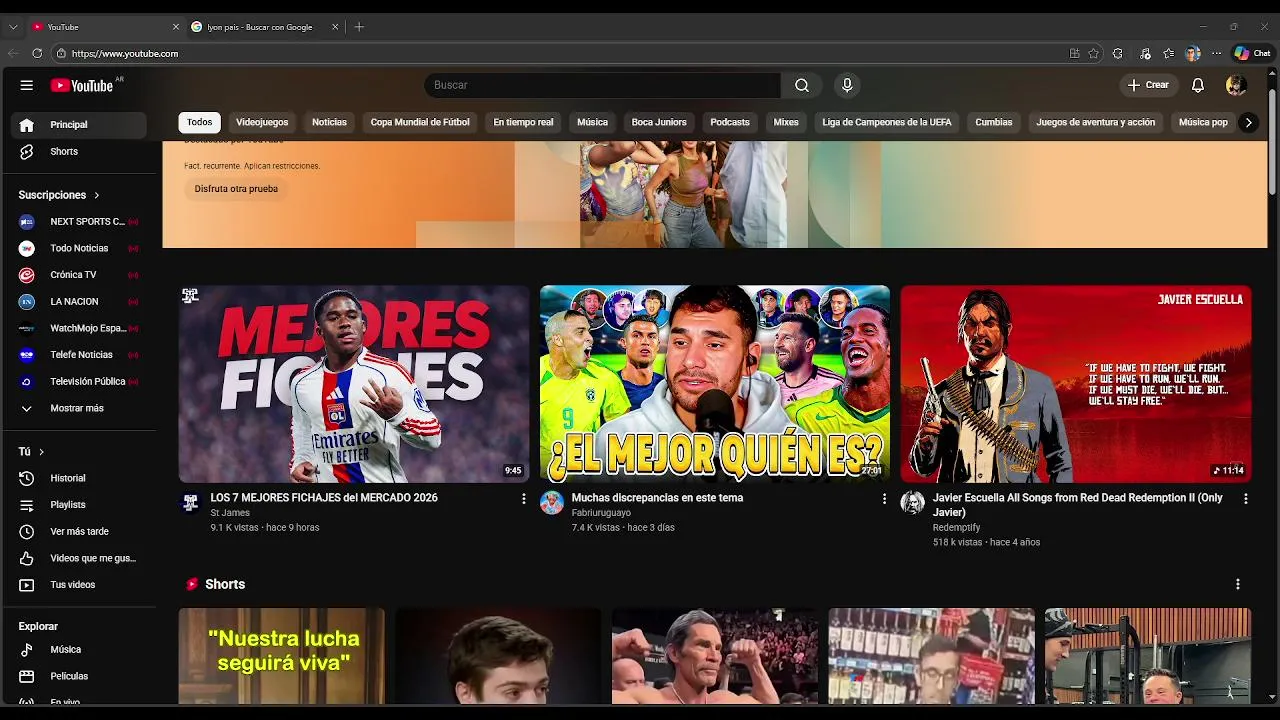This screenshot has width=1280, height=720.
Task: Select the Podcasts filter chip
Action: [x=730, y=122]
